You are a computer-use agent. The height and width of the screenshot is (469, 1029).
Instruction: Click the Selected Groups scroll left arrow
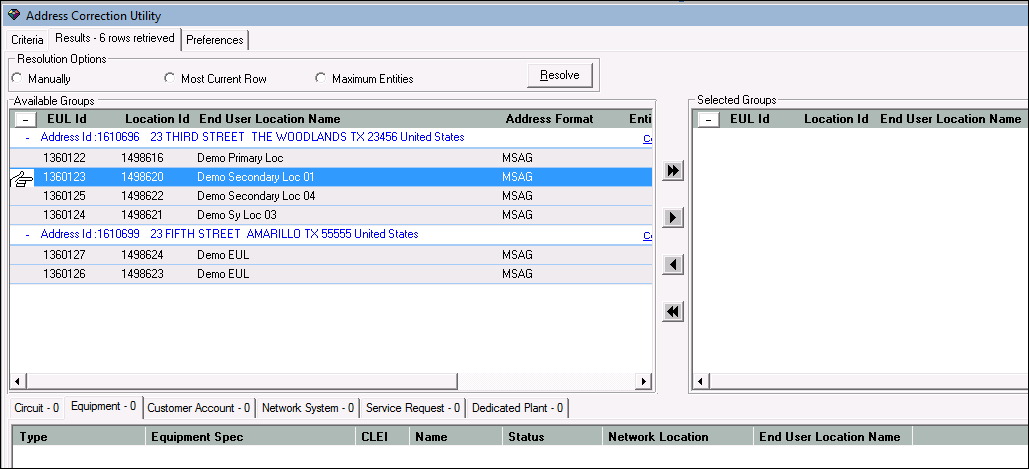click(700, 381)
